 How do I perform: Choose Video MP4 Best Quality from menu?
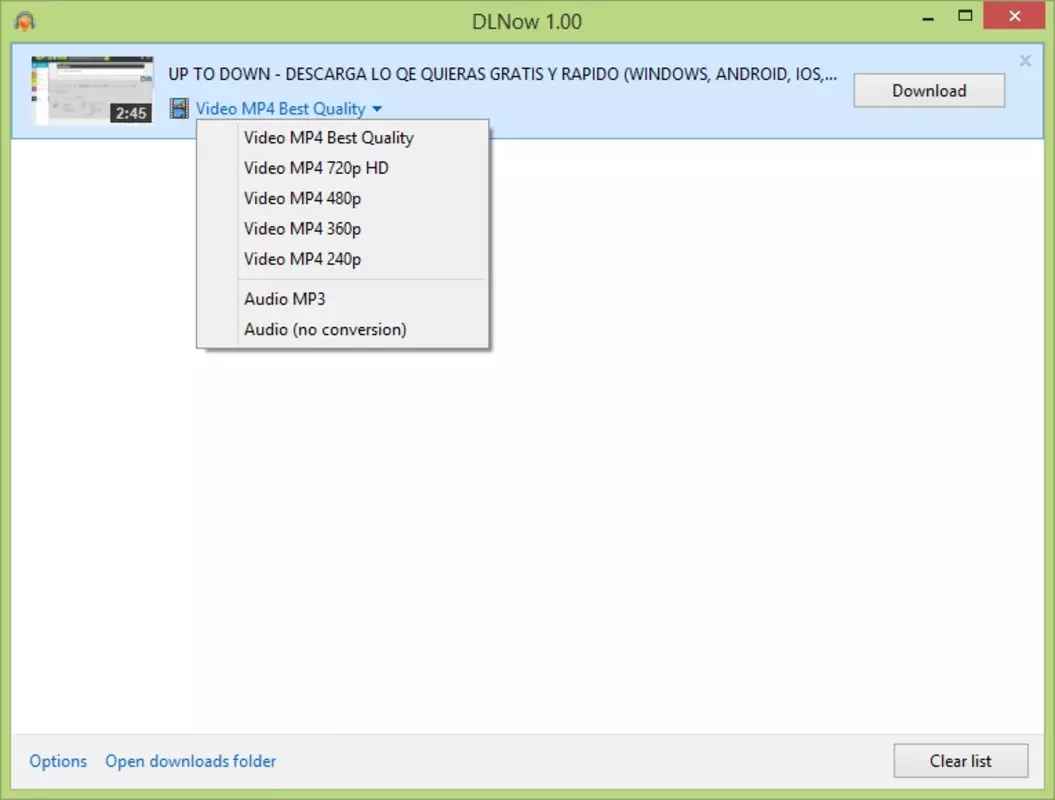tap(343, 138)
